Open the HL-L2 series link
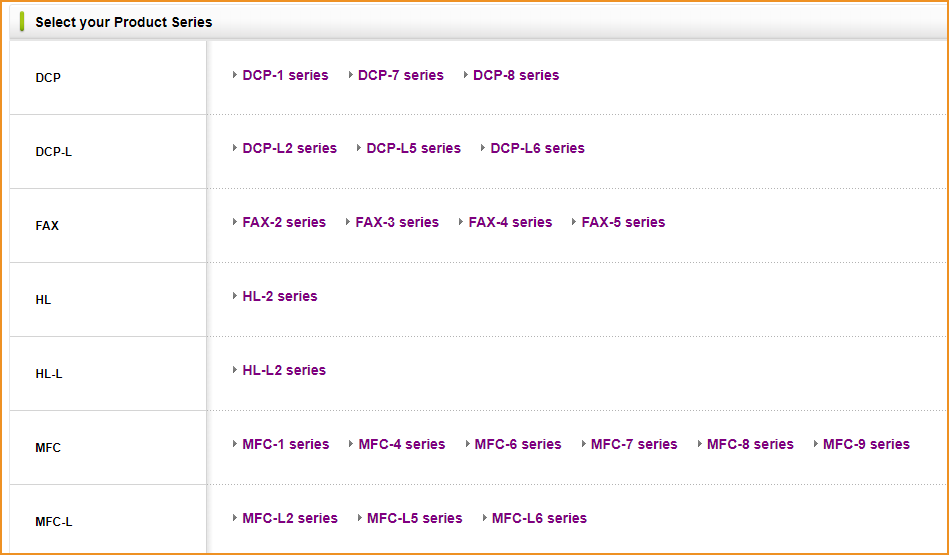 click(284, 370)
